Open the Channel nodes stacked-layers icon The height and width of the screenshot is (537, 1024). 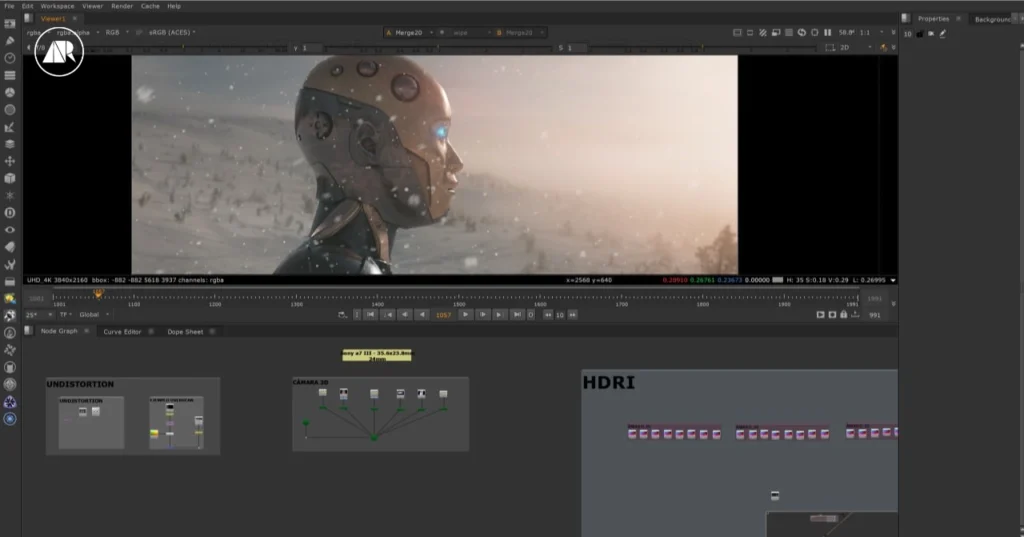point(10,75)
